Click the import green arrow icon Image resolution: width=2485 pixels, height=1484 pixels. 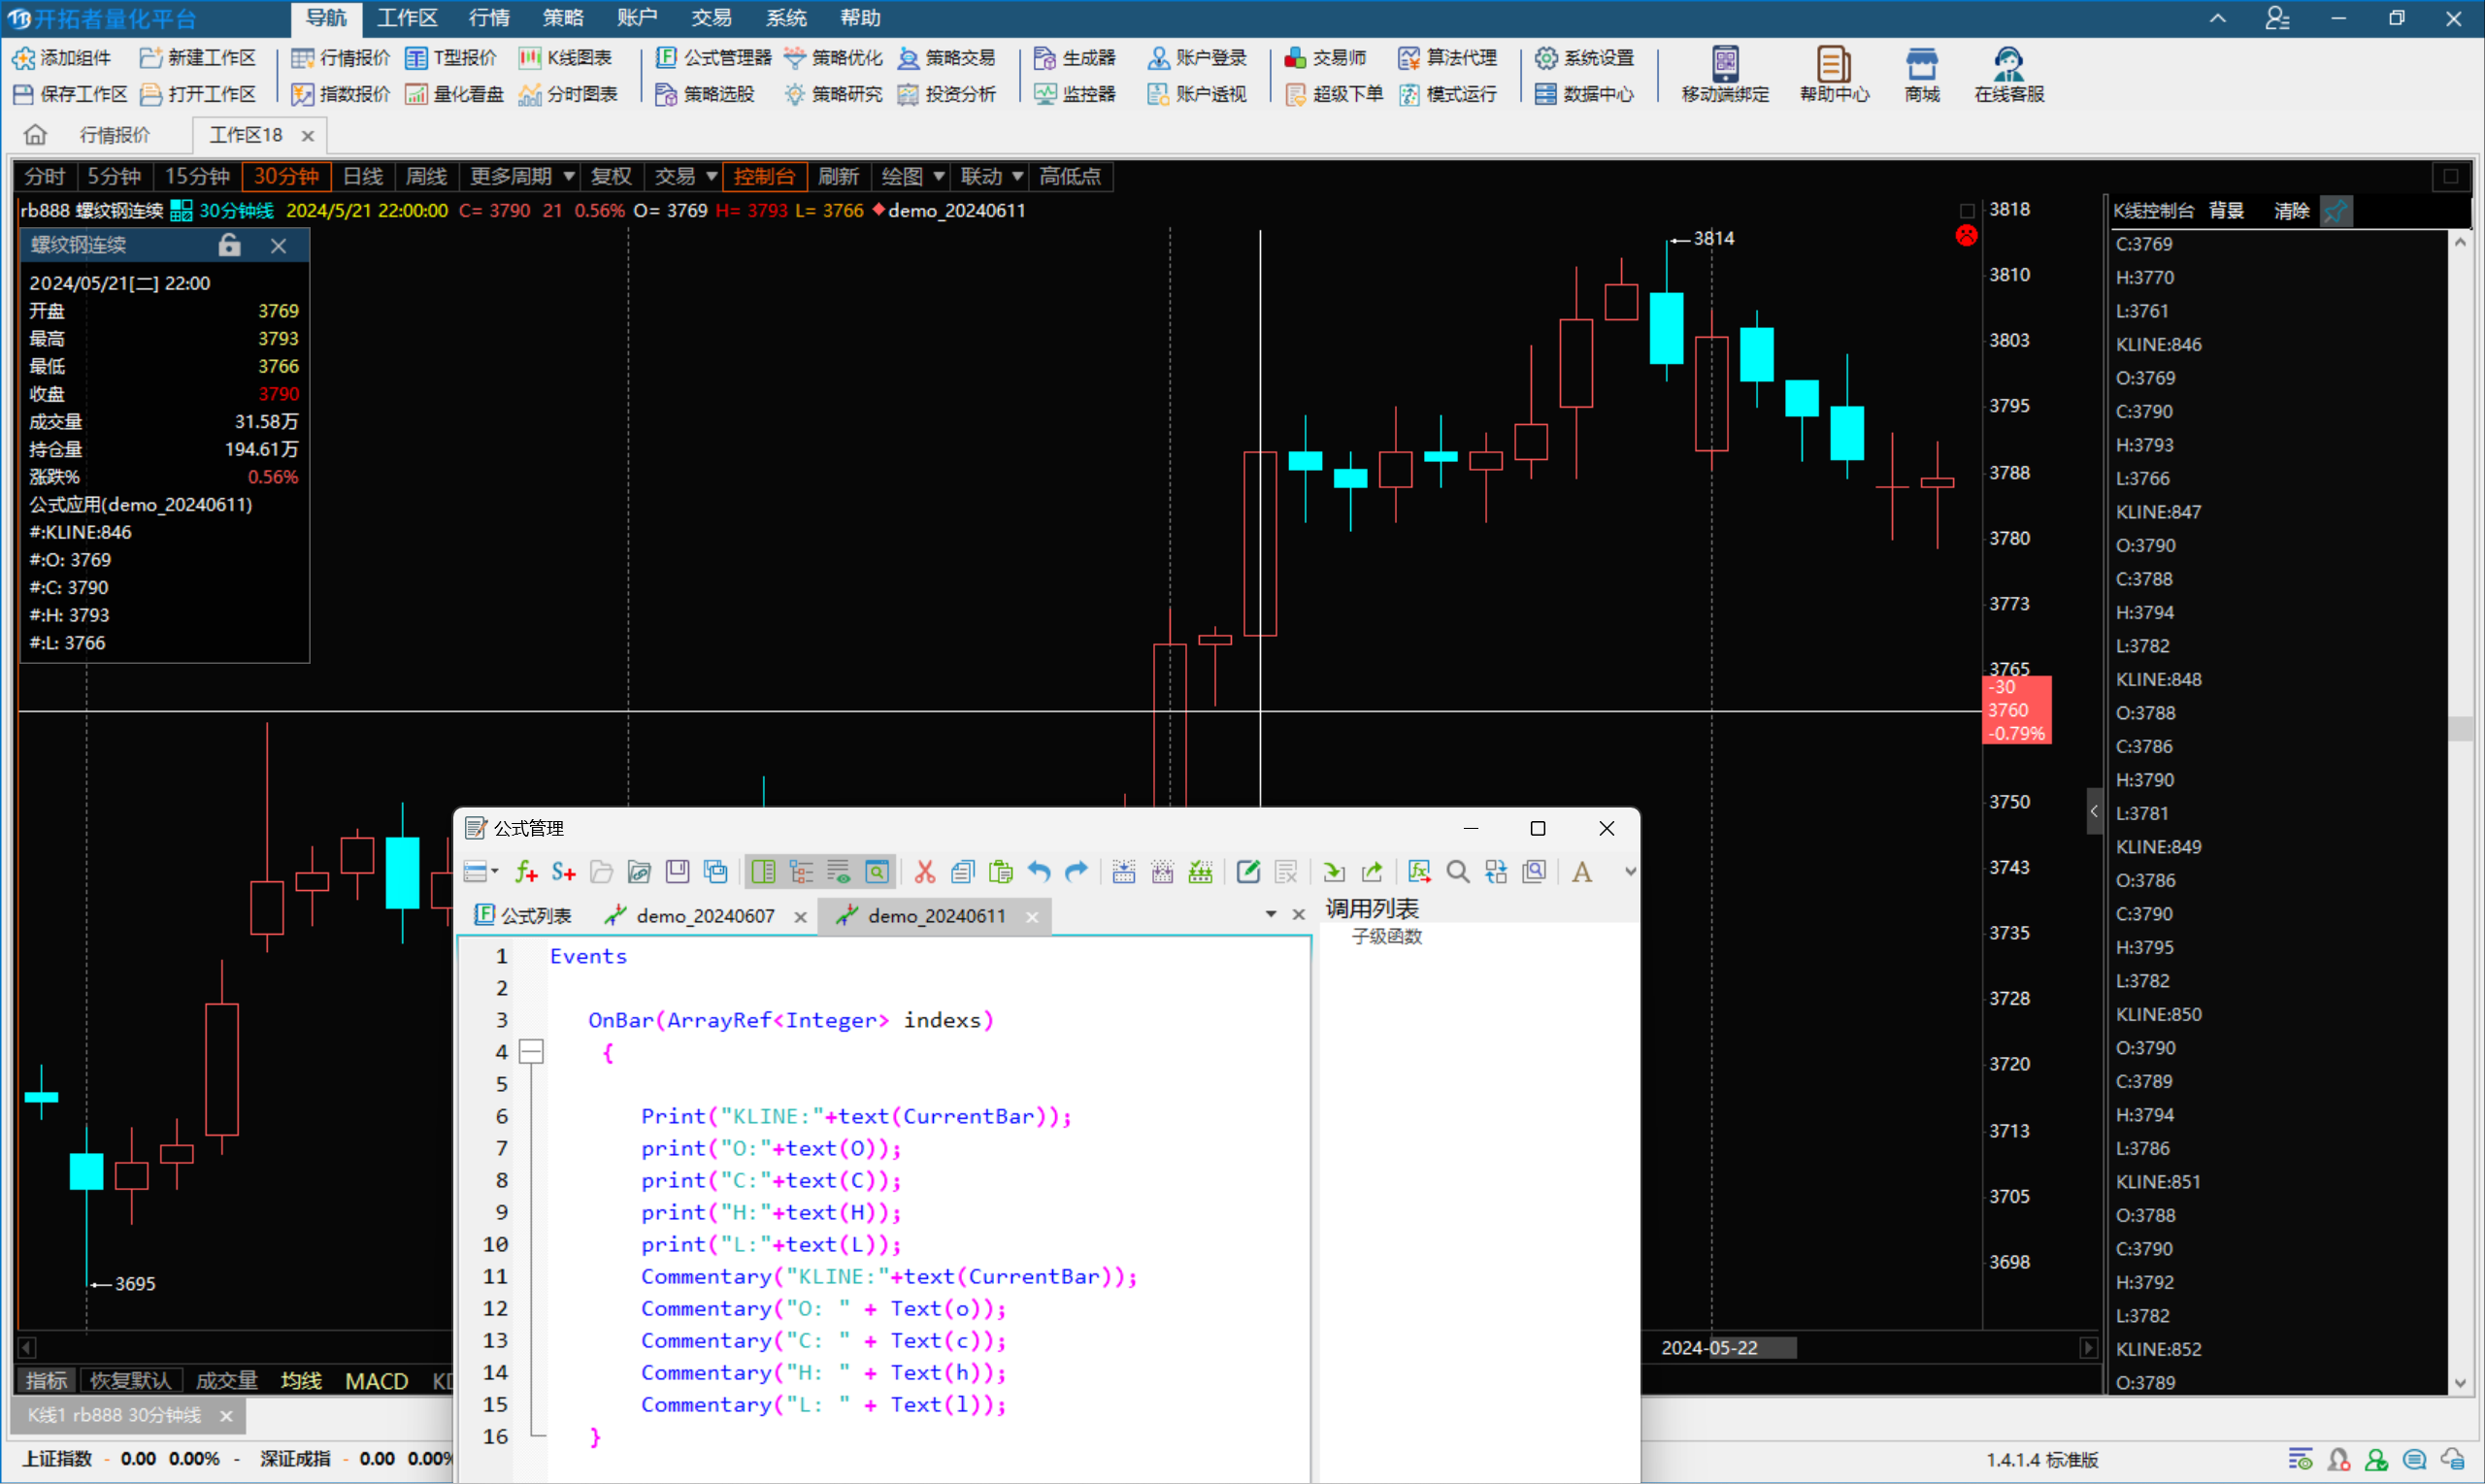click(x=1334, y=872)
